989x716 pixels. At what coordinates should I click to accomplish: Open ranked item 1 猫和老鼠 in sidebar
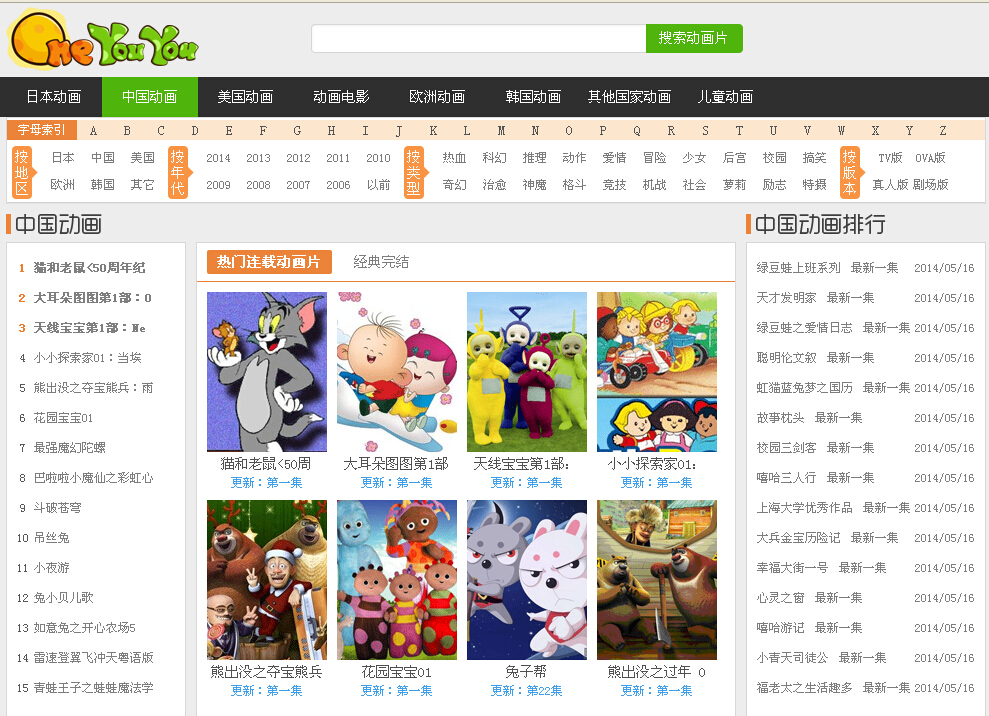click(x=90, y=268)
